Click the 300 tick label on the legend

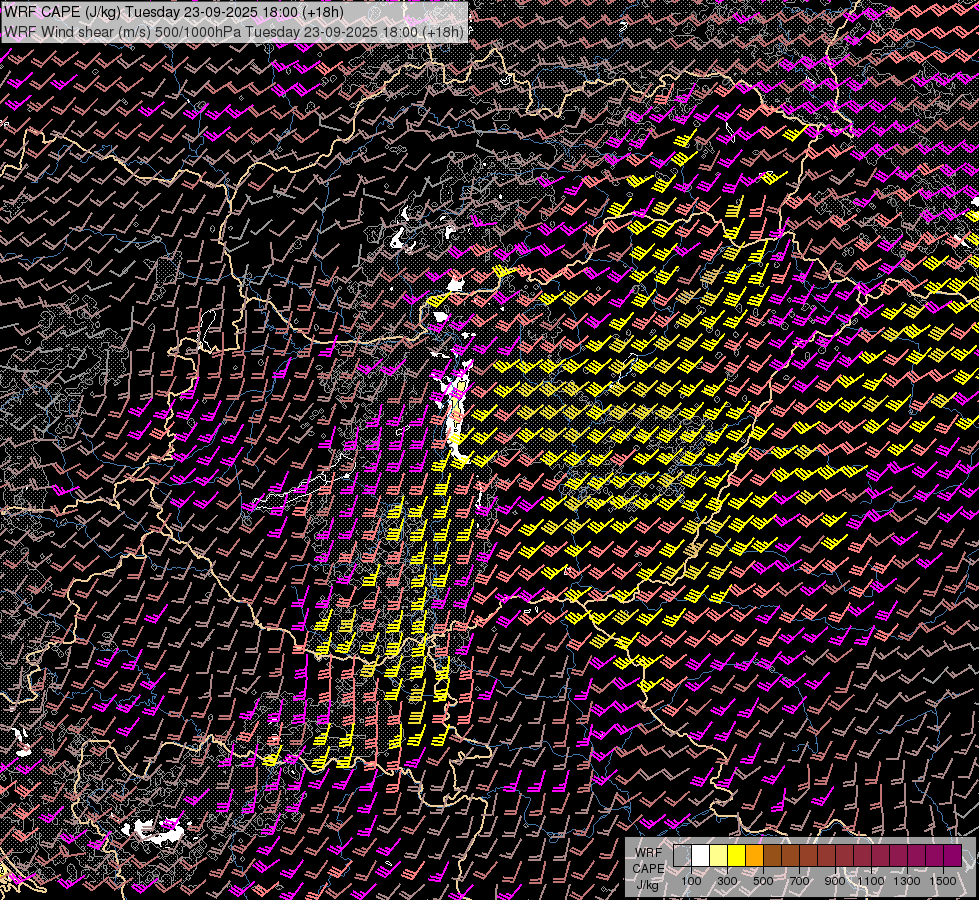click(x=727, y=881)
